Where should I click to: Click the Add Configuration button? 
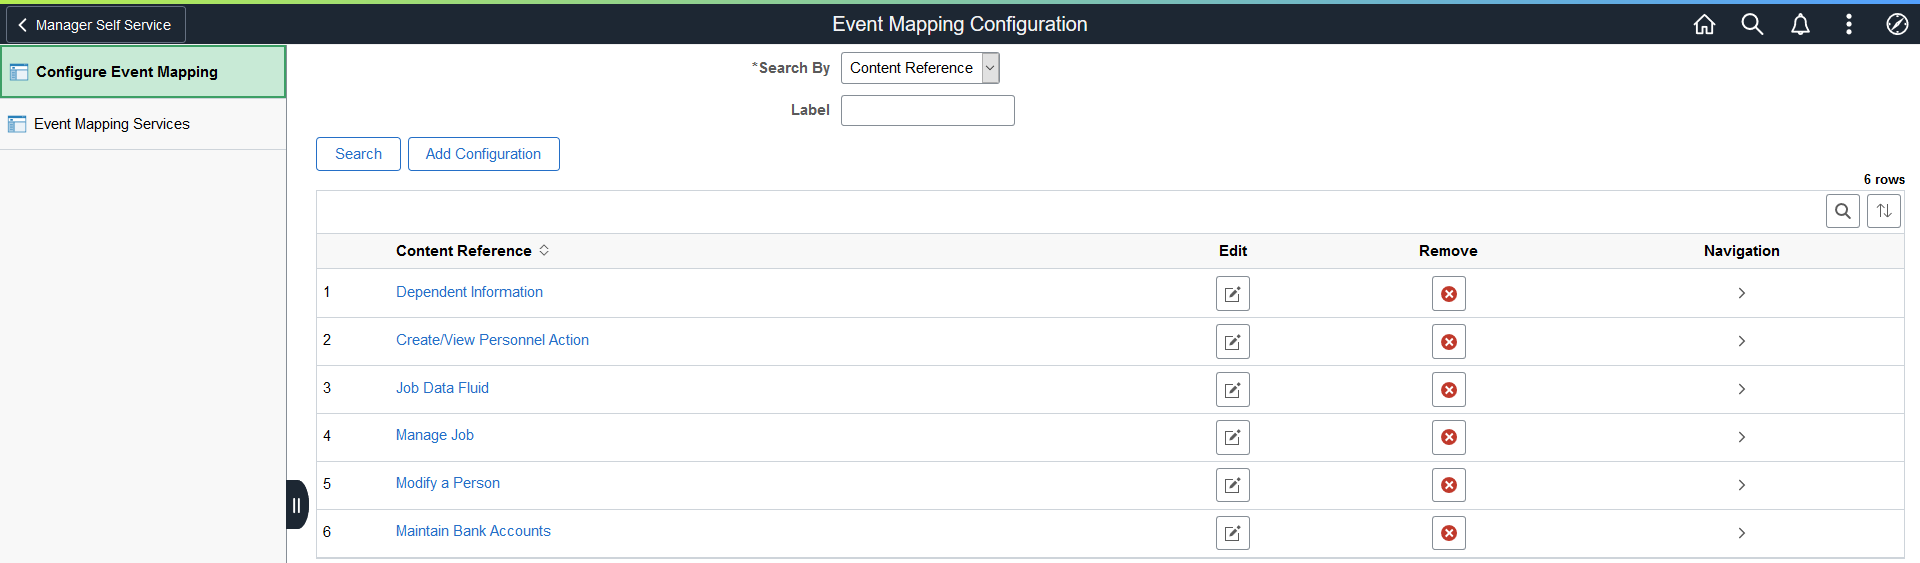pos(483,154)
